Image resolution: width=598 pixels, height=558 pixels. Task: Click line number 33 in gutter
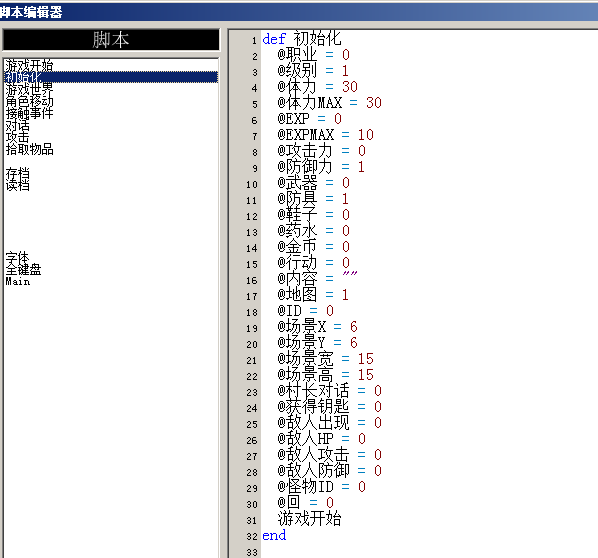click(252, 552)
